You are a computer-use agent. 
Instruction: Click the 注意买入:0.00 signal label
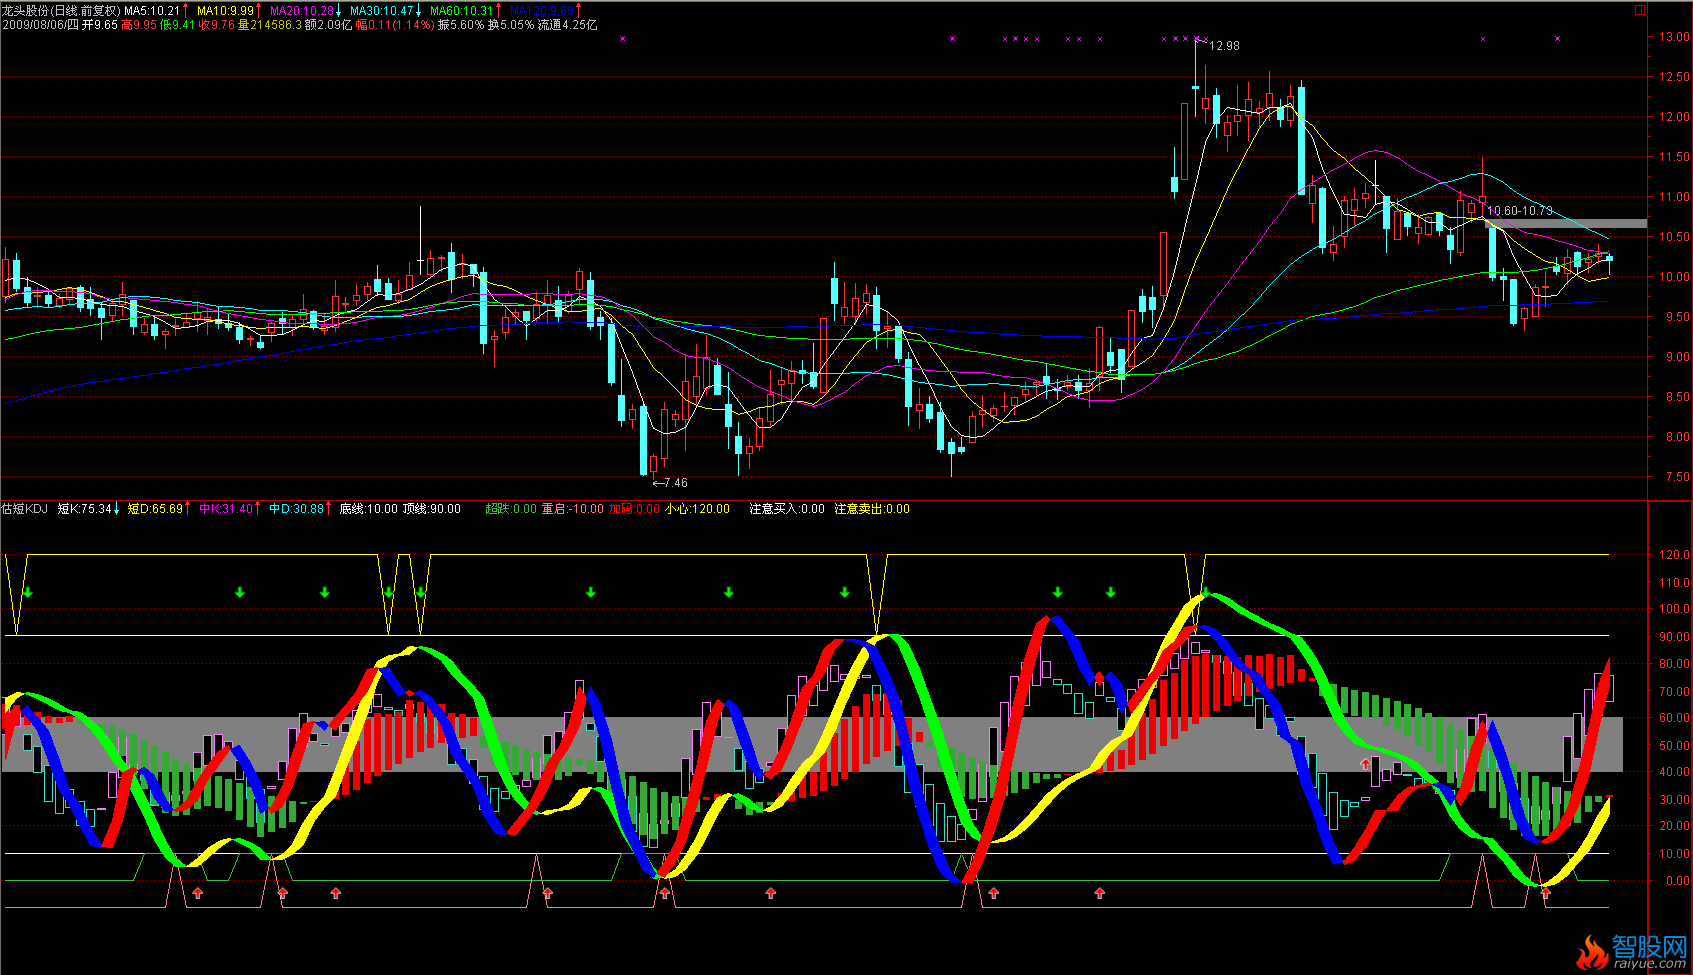(x=787, y=509)
